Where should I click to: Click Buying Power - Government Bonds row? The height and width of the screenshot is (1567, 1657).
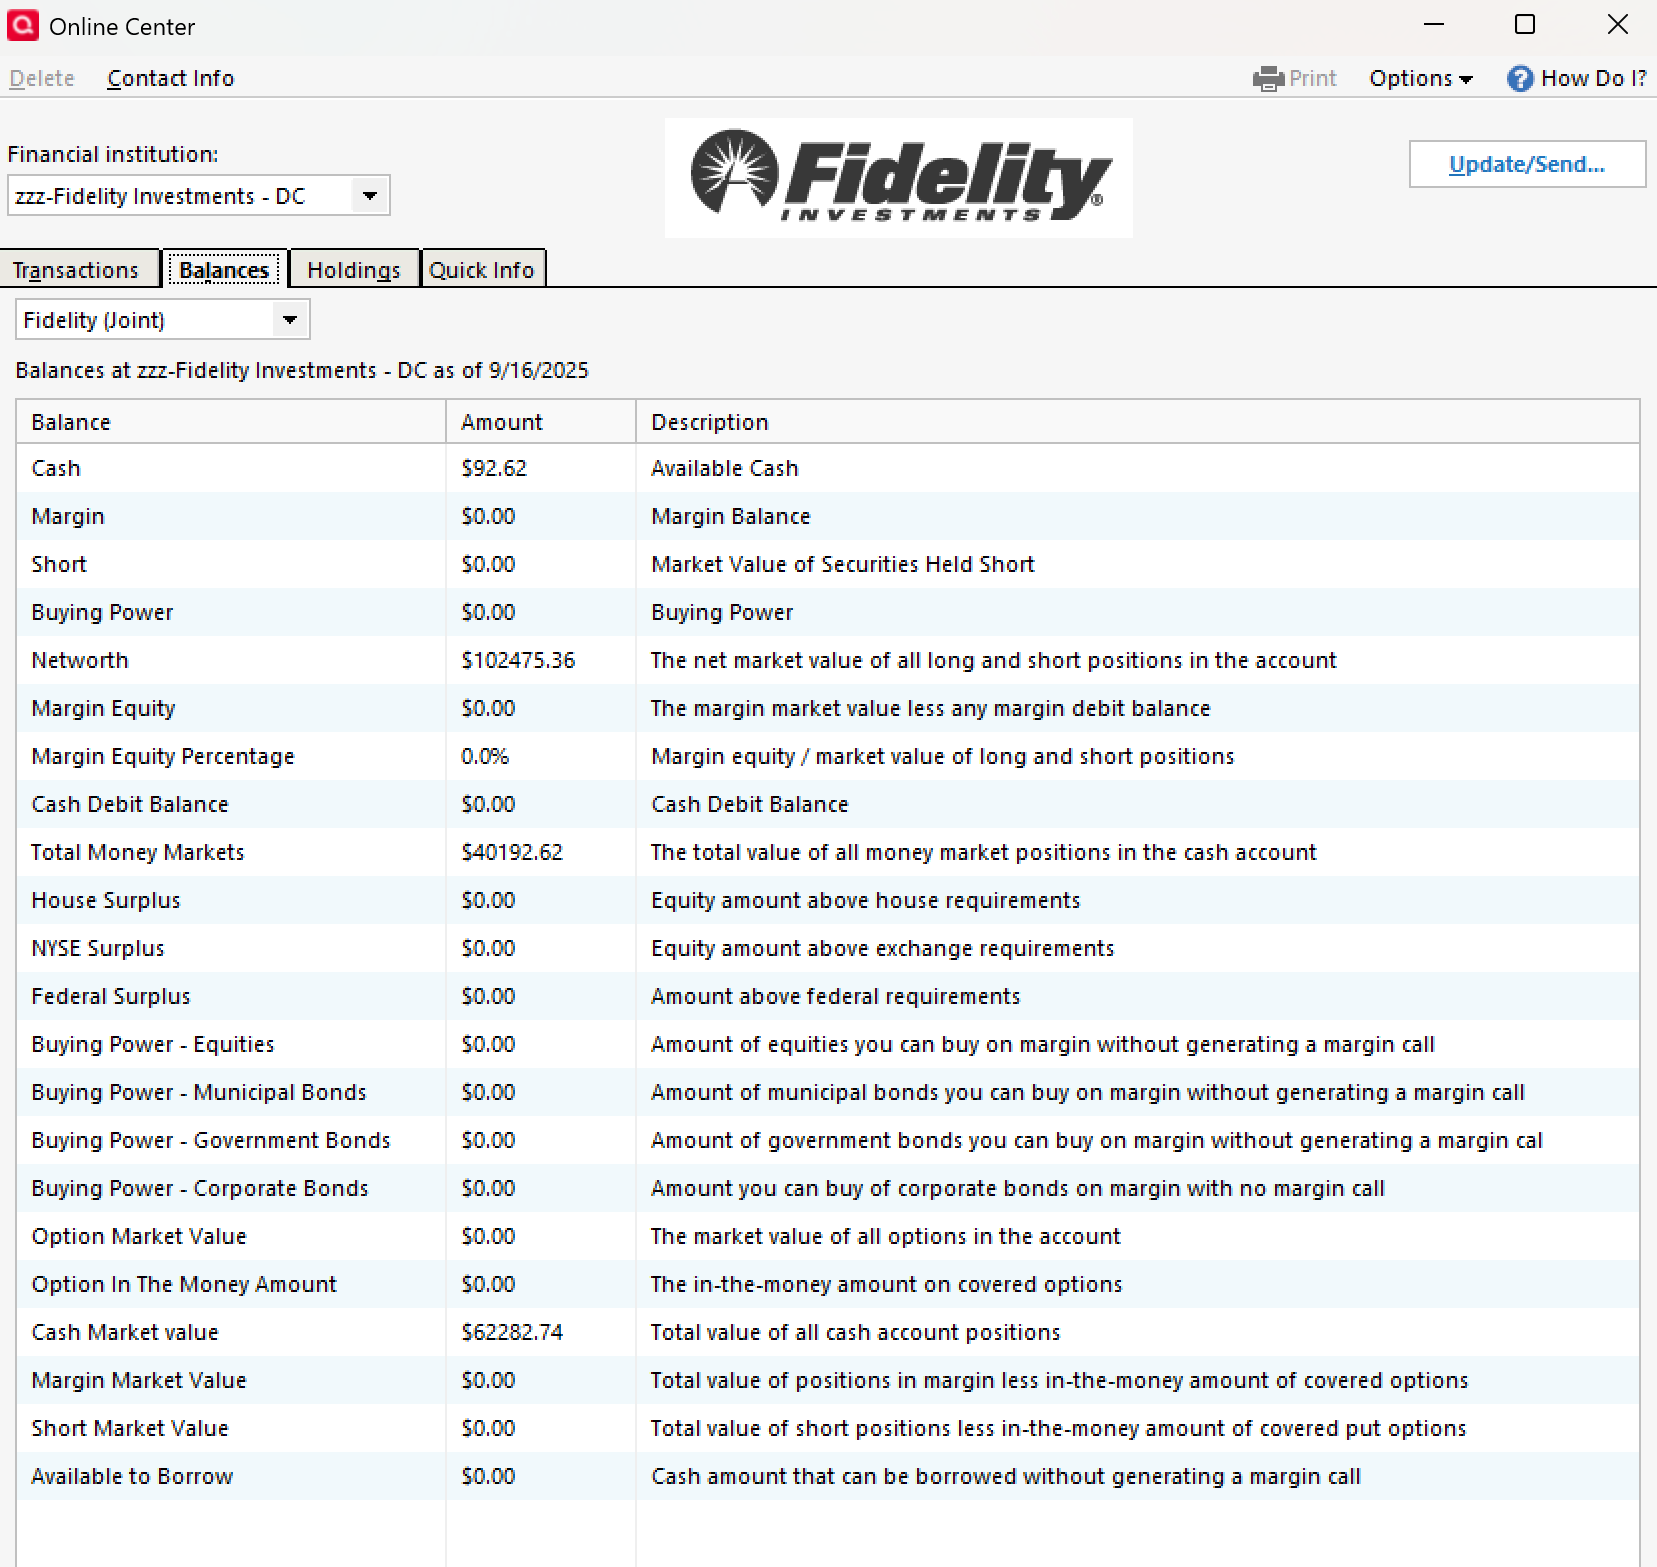[x=828, y=1140]
